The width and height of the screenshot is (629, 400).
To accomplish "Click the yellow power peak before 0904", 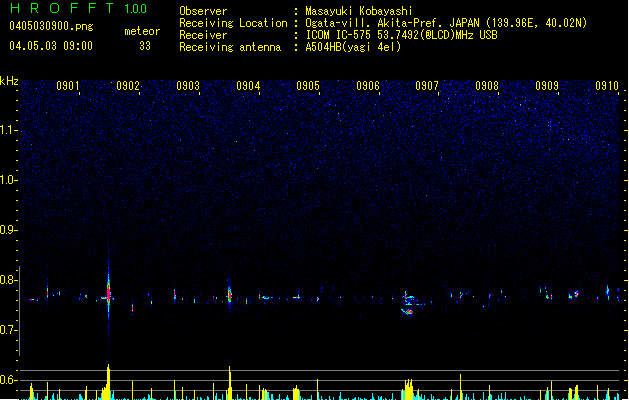I will [x=229, y=382].
